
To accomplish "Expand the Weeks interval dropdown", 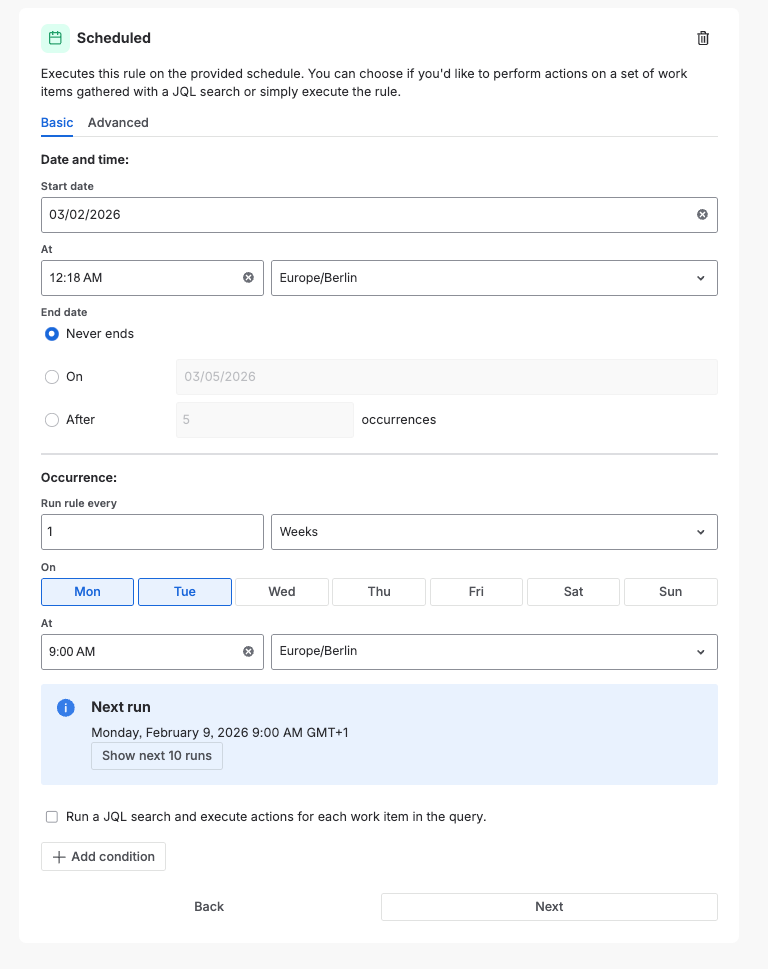I will coord(494,532).
